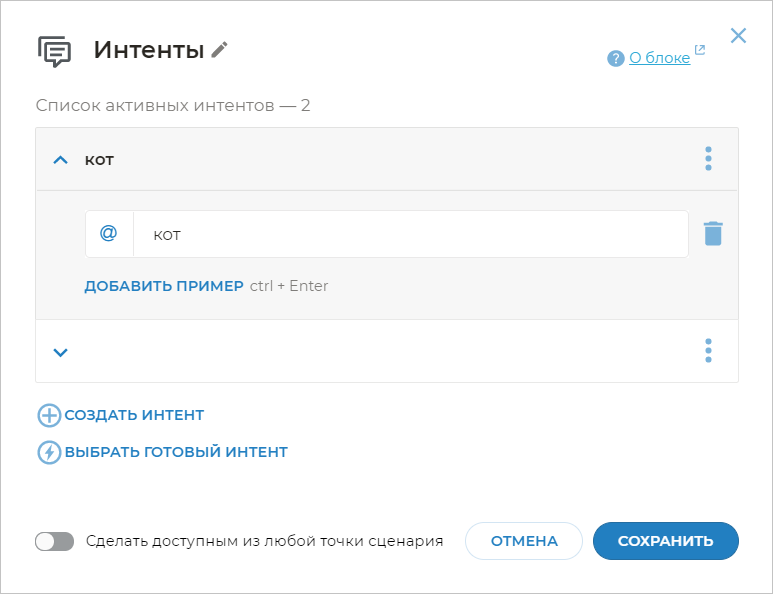The width and height of the screenshot is (773, 594).
Task: Click the Интенты block chat icon in the header
Action: (54, 51)
